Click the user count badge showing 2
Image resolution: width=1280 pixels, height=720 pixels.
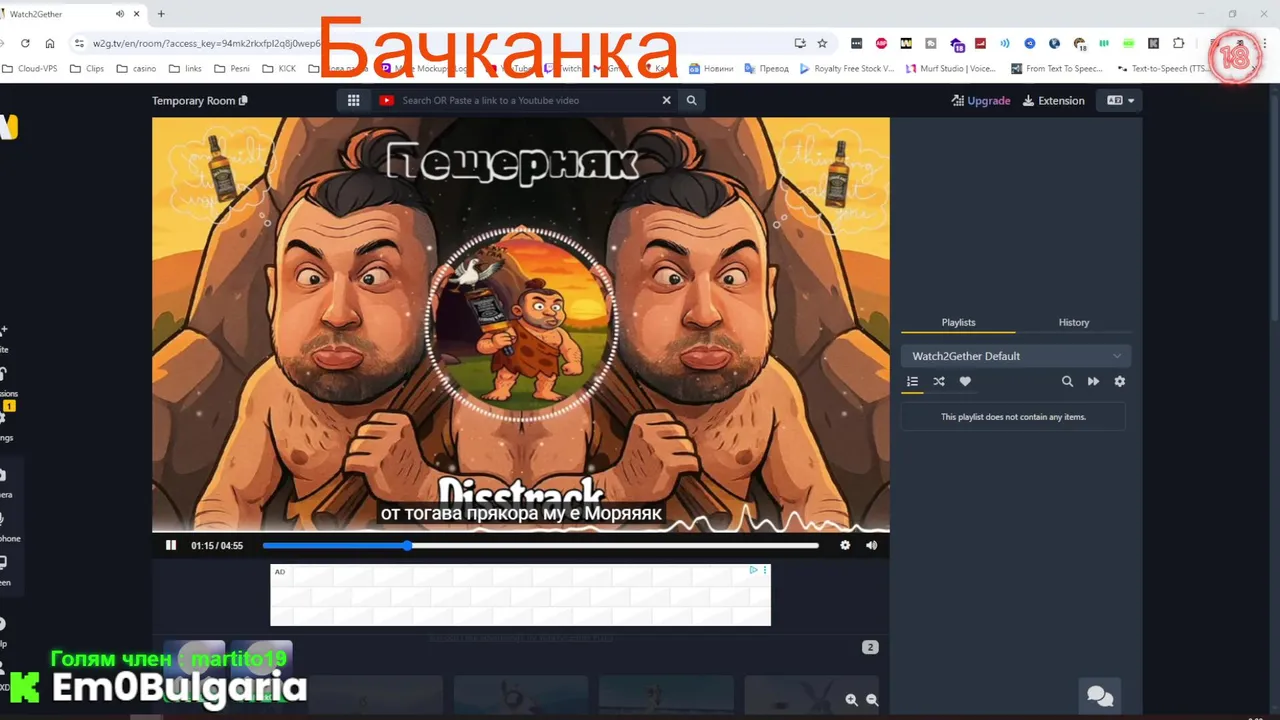coord(870,647)
